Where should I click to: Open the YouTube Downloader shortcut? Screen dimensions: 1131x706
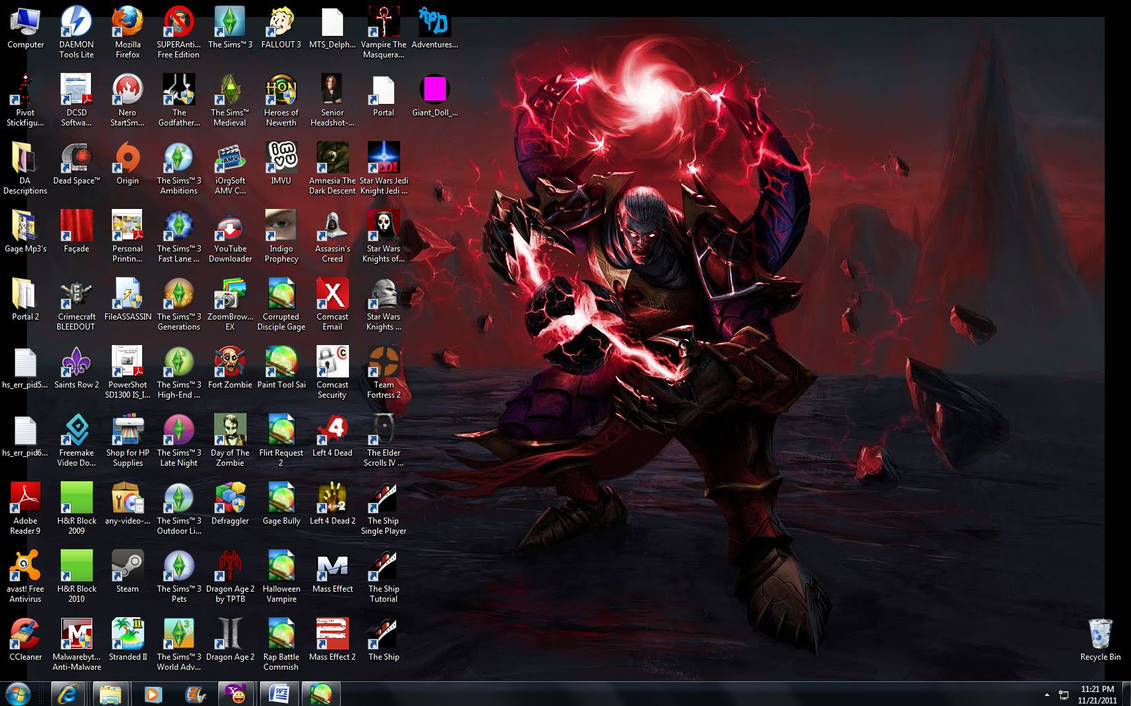tap(229, 237)
